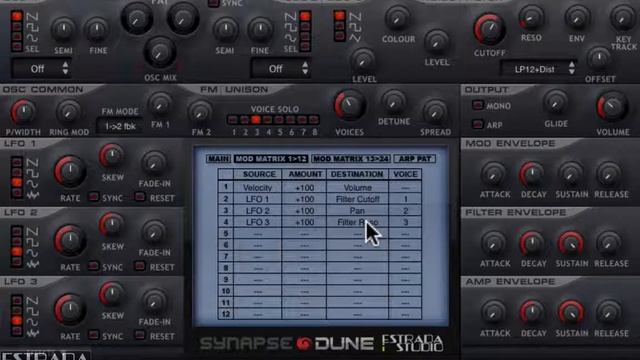Enable the ARP output toggle
The image size is (640, 360).
478,124
